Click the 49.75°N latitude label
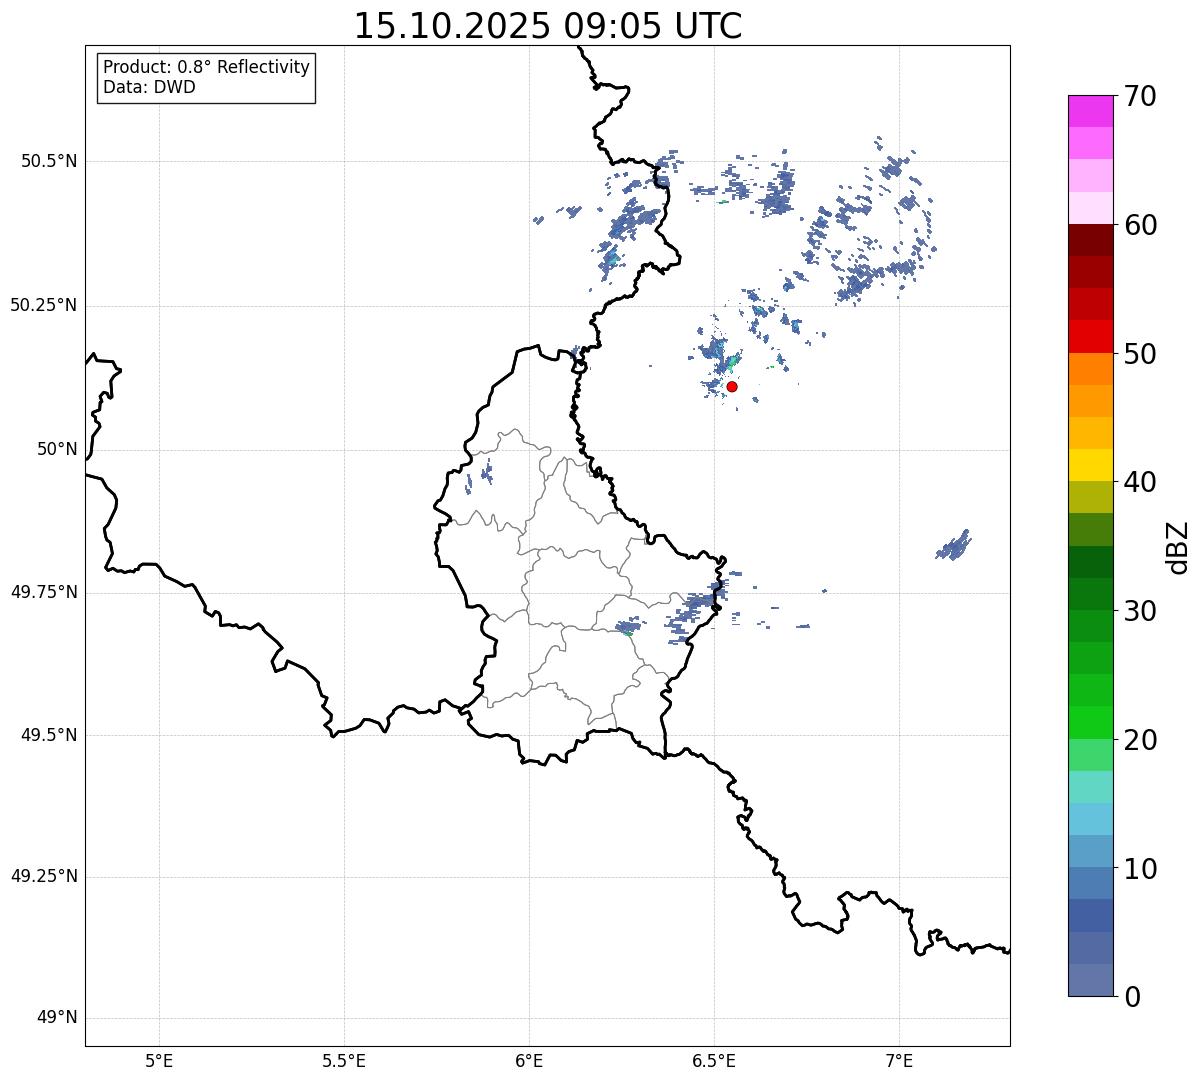 (43, 592)
